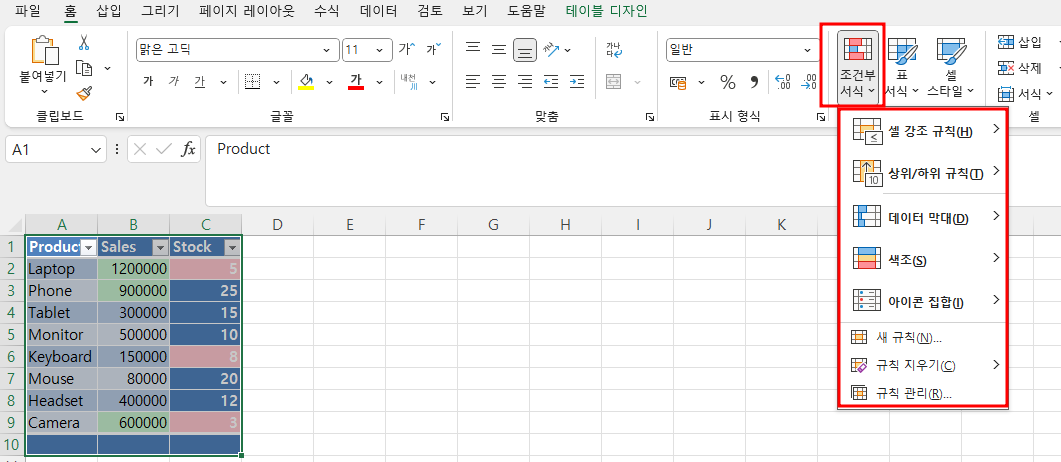This screenshot has height=462, width=1061.
Task: Click increase decimal icon
Action: point(782,83)
